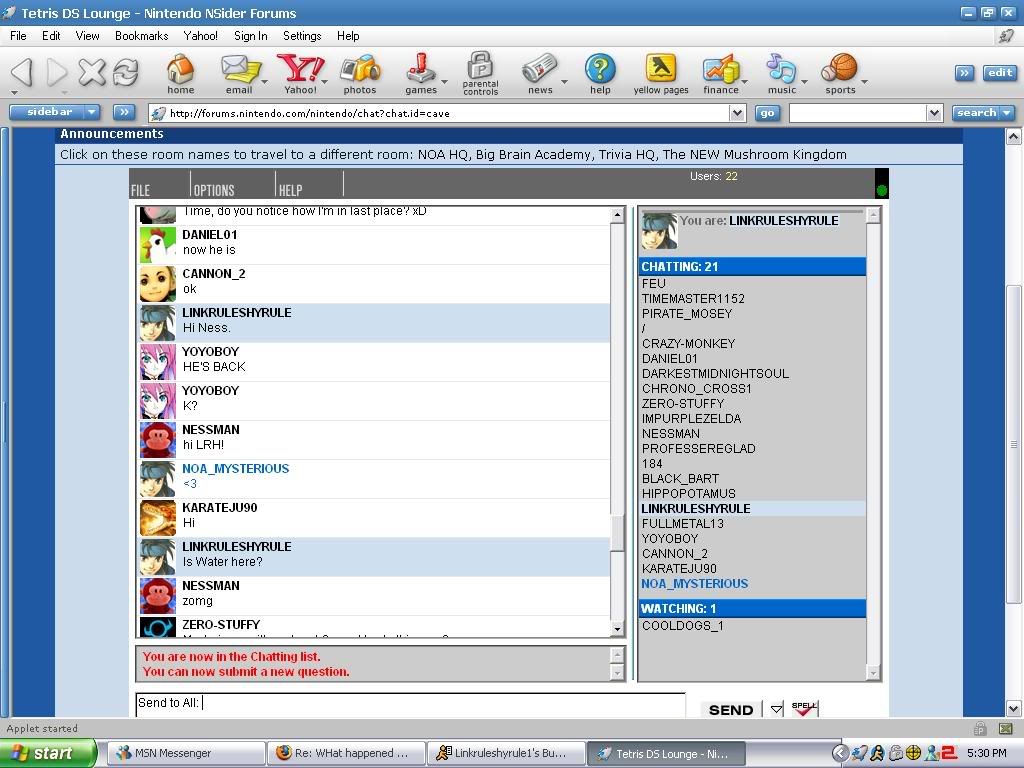Open the address bar URL dropdown
Image resolution: width=1024 pixels, height=768 pixels.
tap(737, 113)
